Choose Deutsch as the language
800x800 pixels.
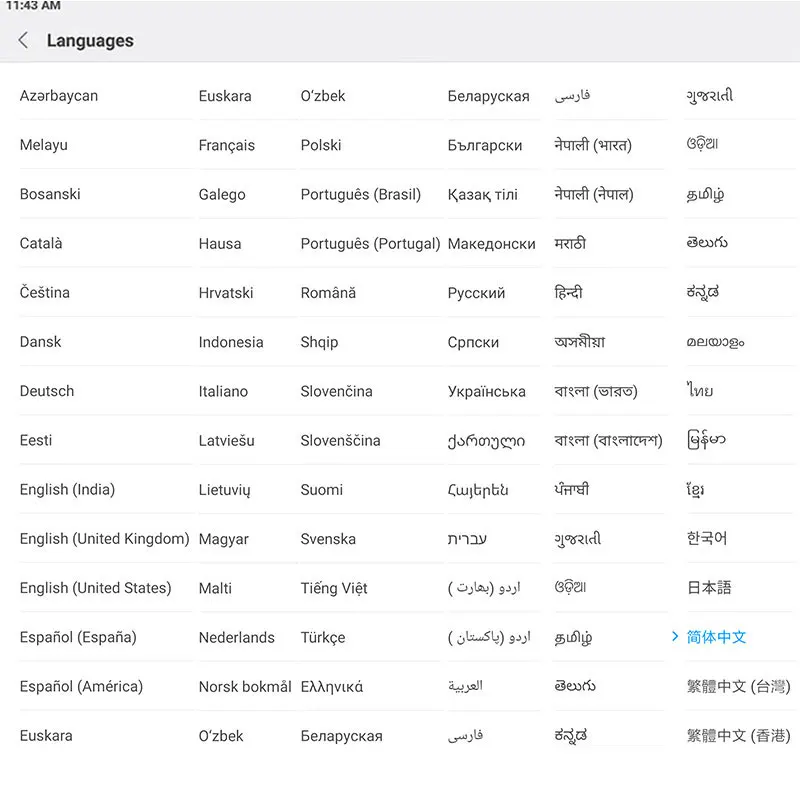click(x=46, y=391)
